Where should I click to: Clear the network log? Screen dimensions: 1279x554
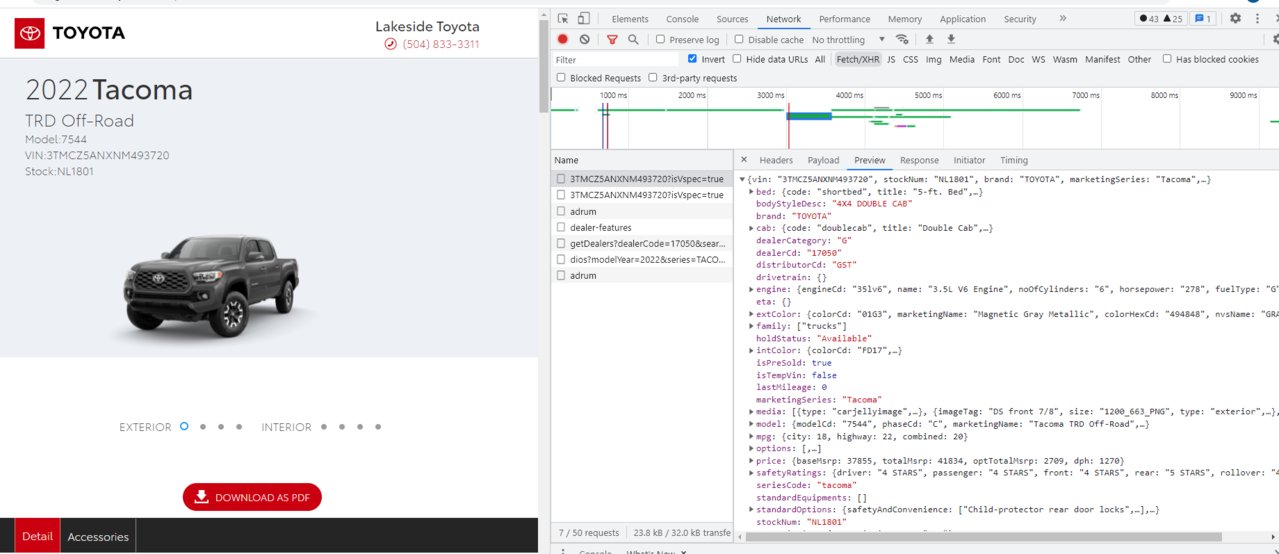pyautogui.click(x=585, y=40)
